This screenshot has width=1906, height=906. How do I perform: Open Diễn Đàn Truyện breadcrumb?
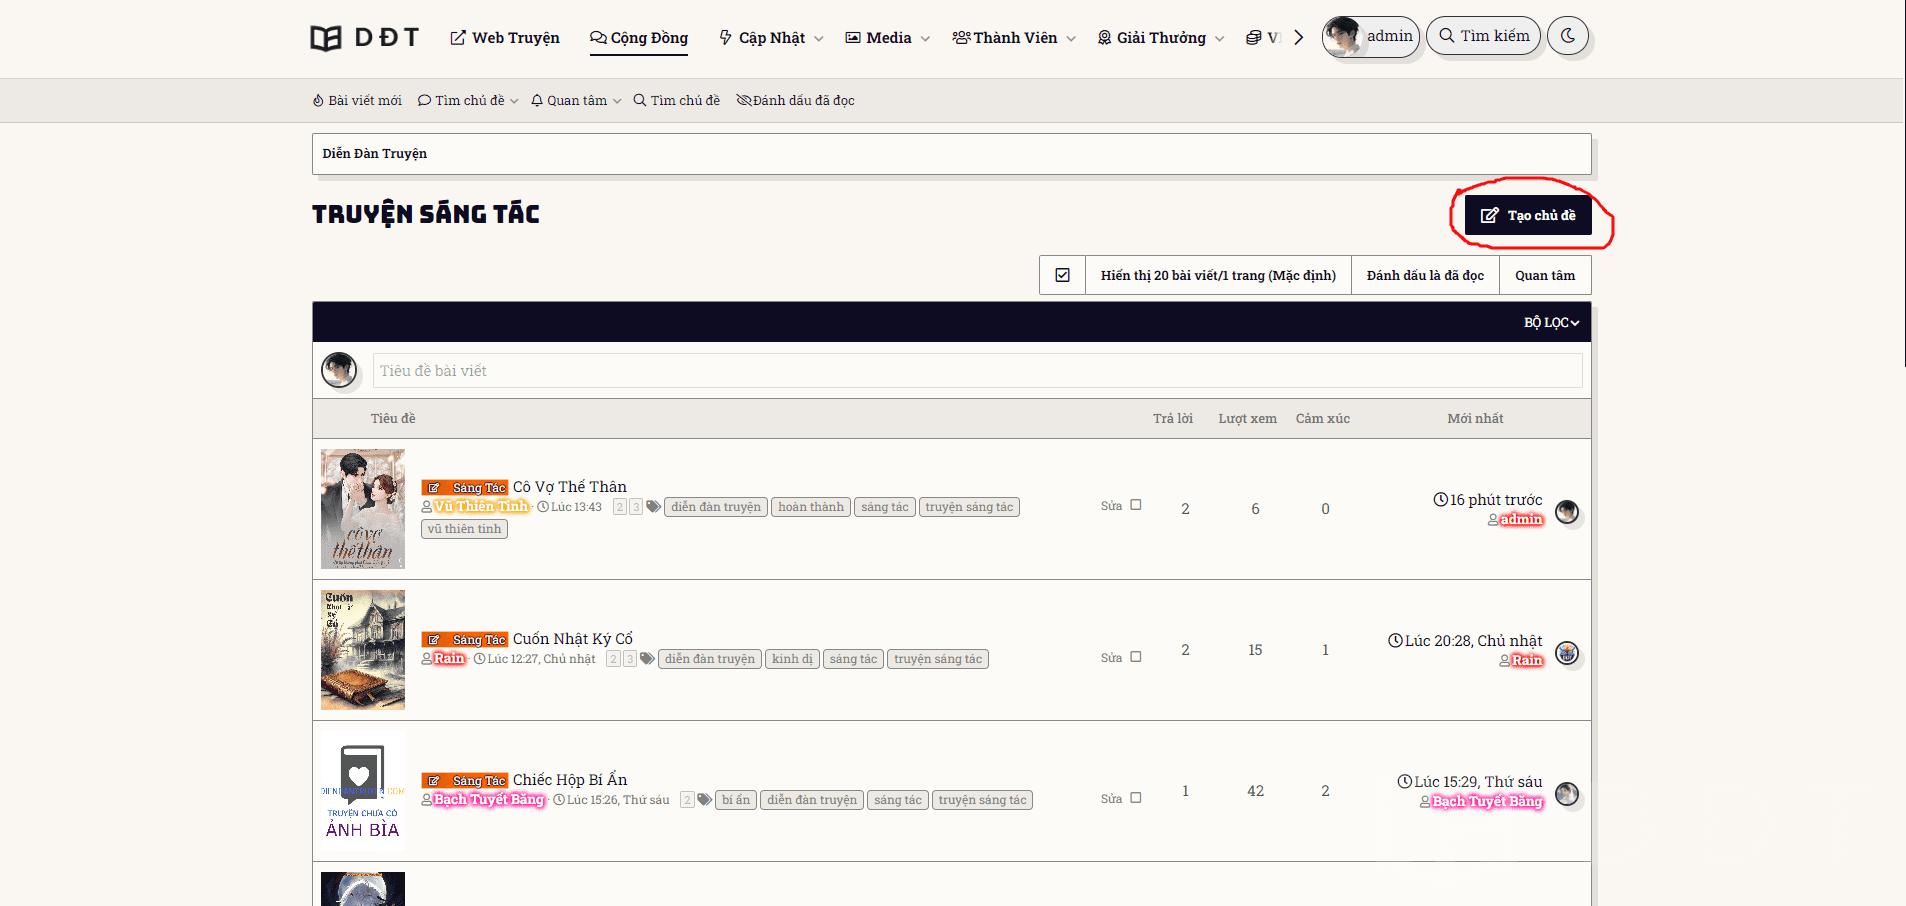click(374, 153)
